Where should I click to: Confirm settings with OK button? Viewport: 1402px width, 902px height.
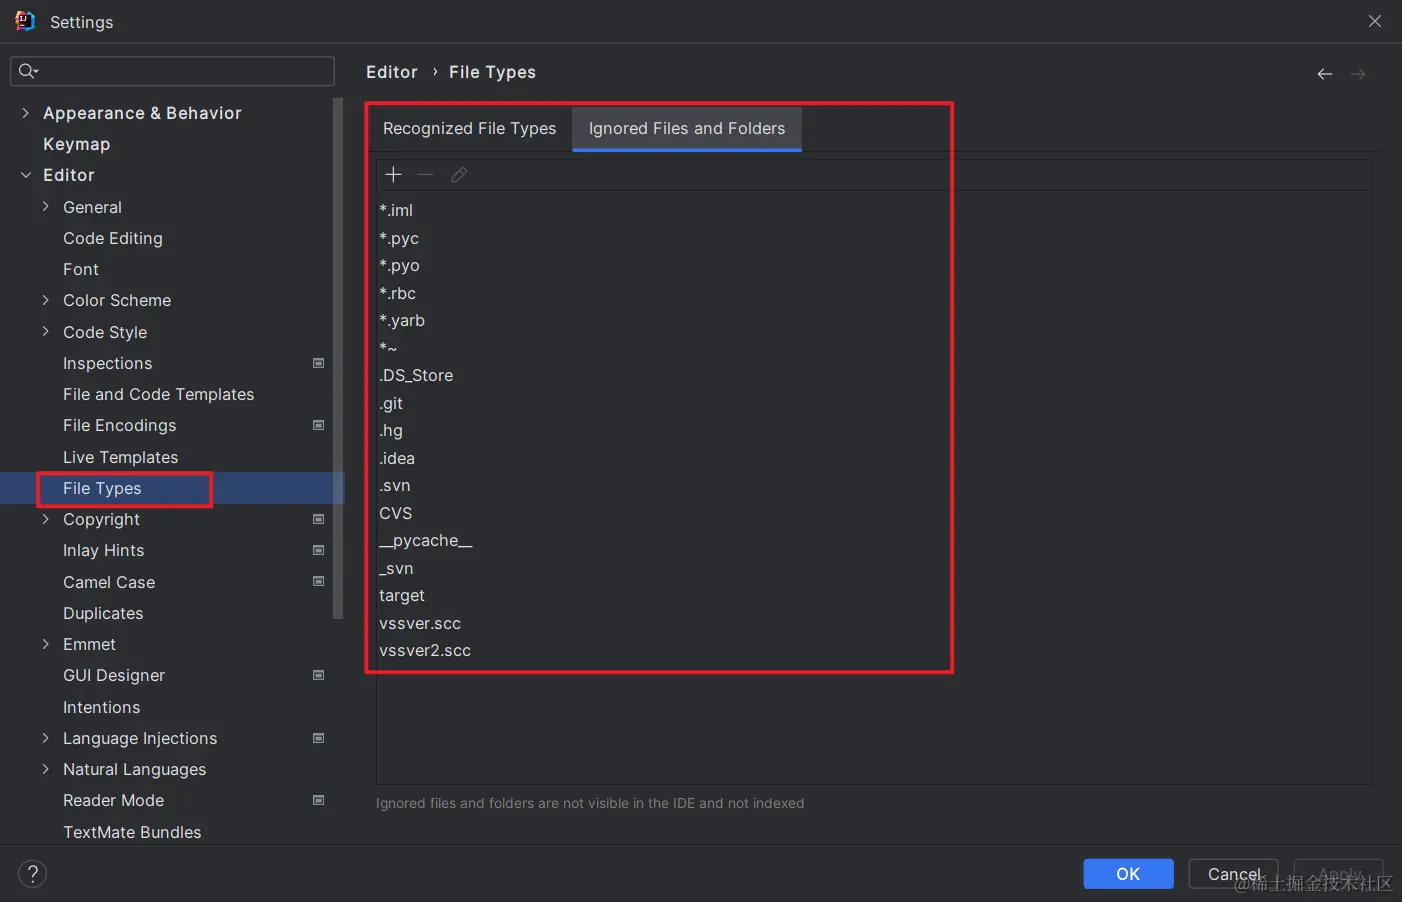1128,874
